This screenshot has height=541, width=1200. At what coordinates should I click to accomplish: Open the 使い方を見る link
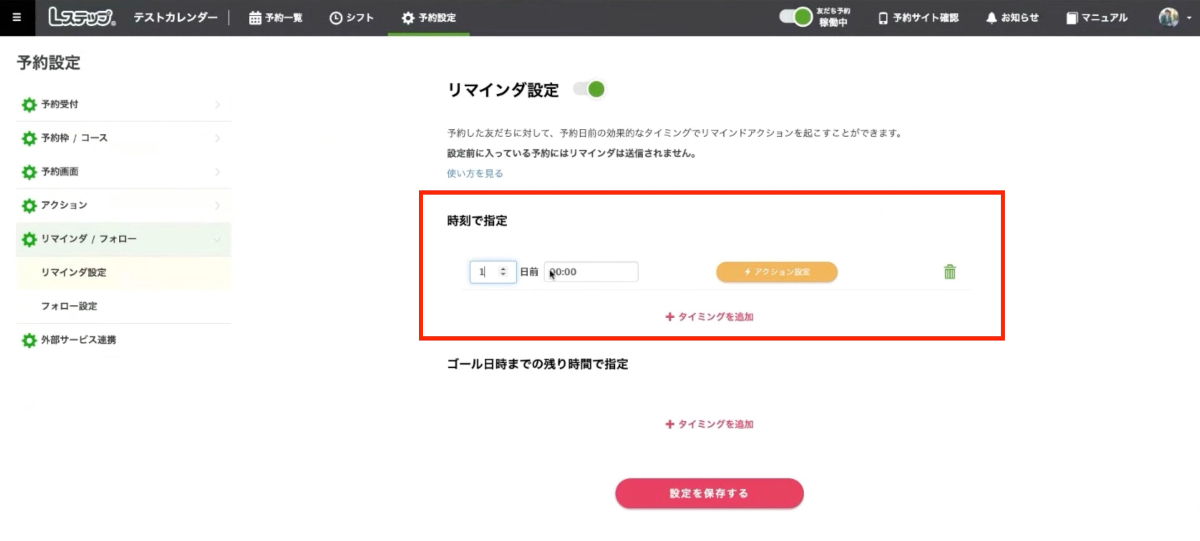point(475,173)
